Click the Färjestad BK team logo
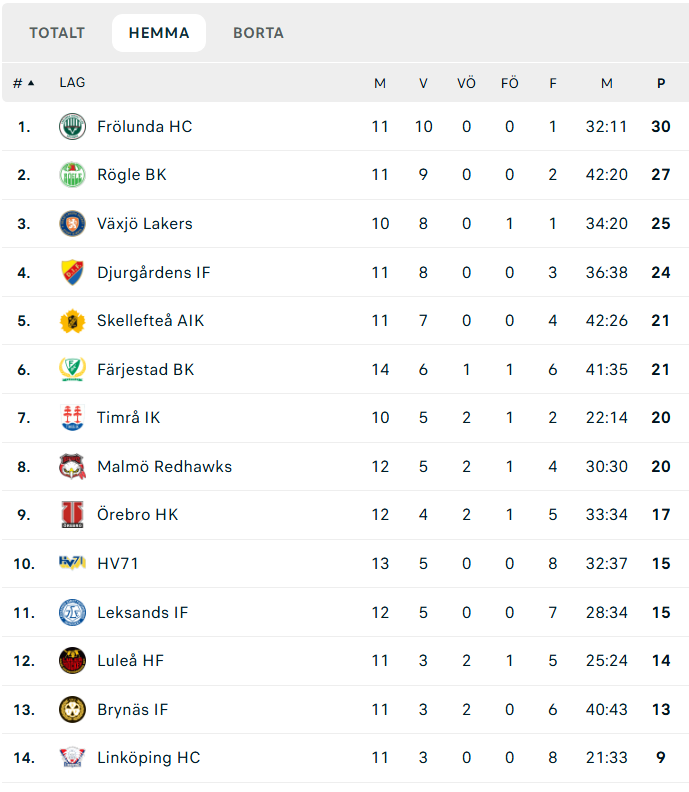 coord(72,370)
